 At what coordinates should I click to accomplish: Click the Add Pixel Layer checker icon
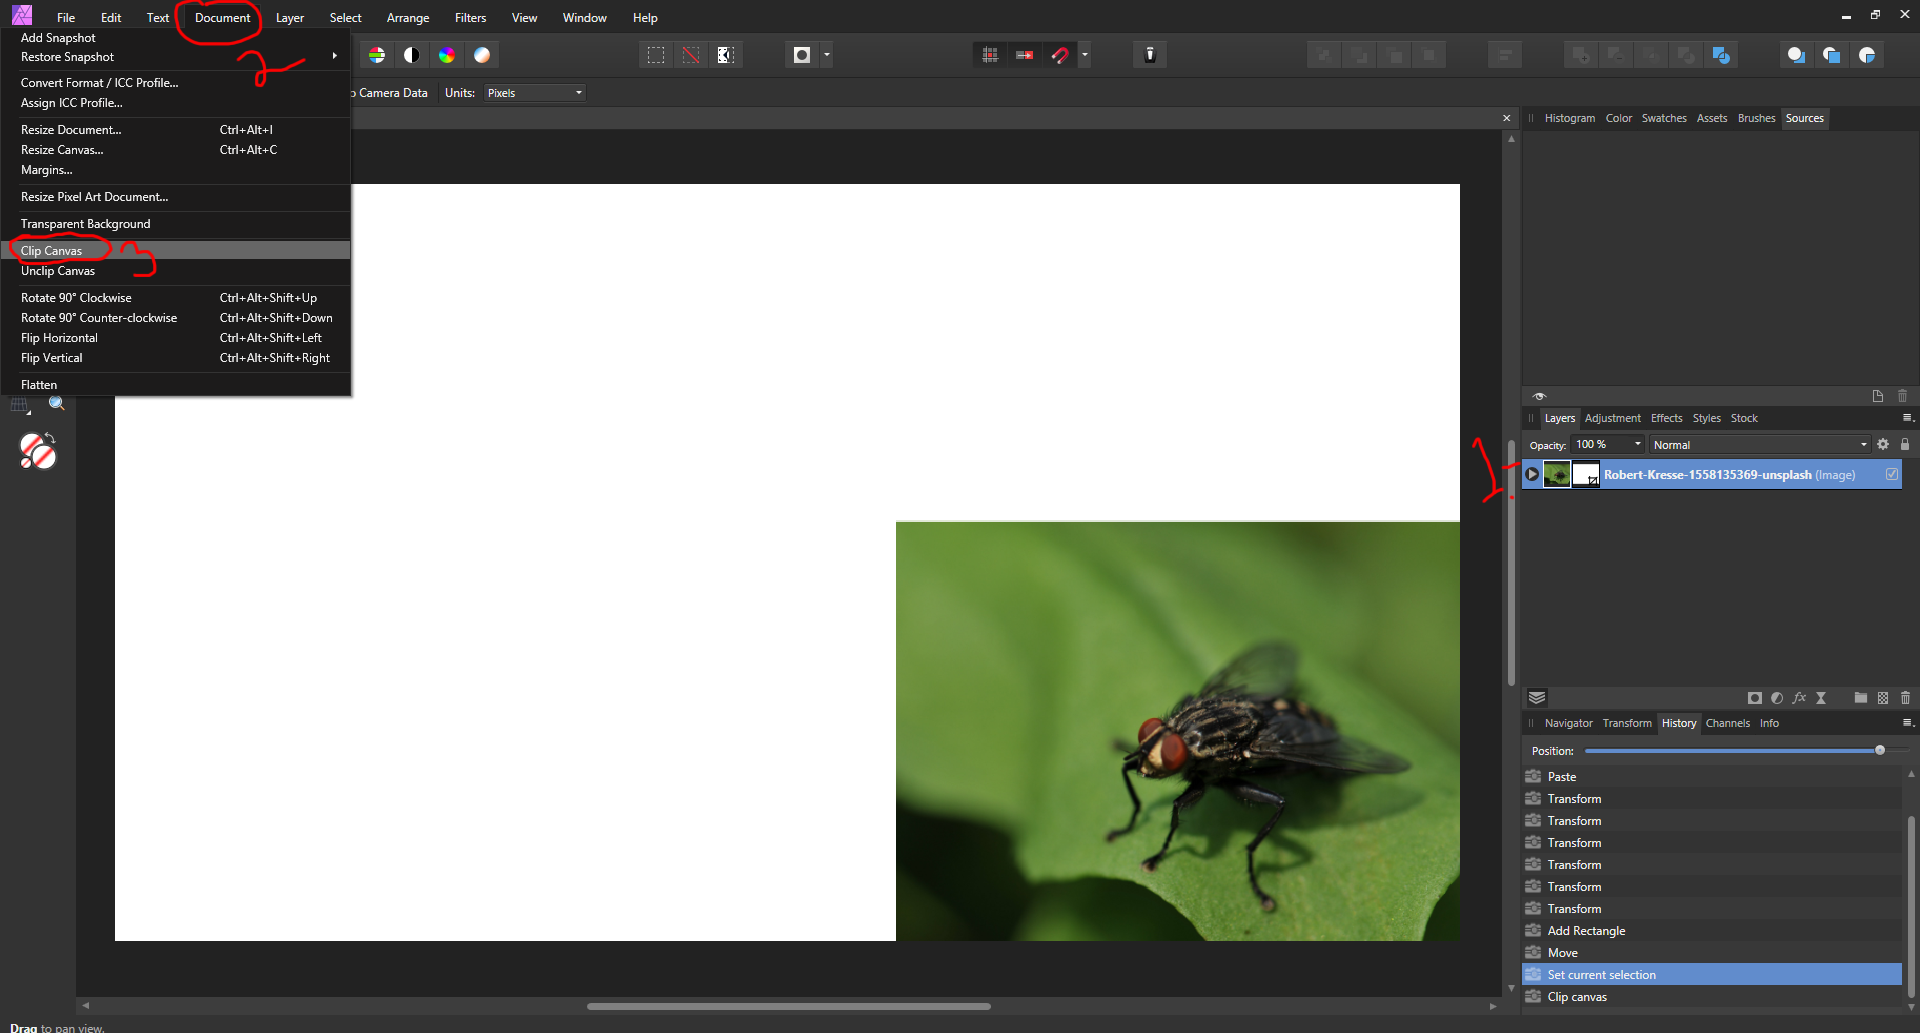tap(1883, 698)
